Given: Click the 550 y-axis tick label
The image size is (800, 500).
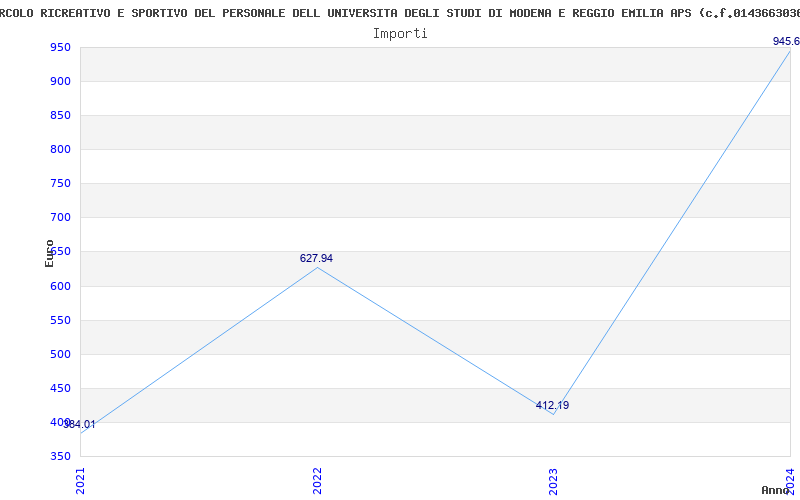Looking at the screenshot, I should pyautogui.click(x=60, y=320).
